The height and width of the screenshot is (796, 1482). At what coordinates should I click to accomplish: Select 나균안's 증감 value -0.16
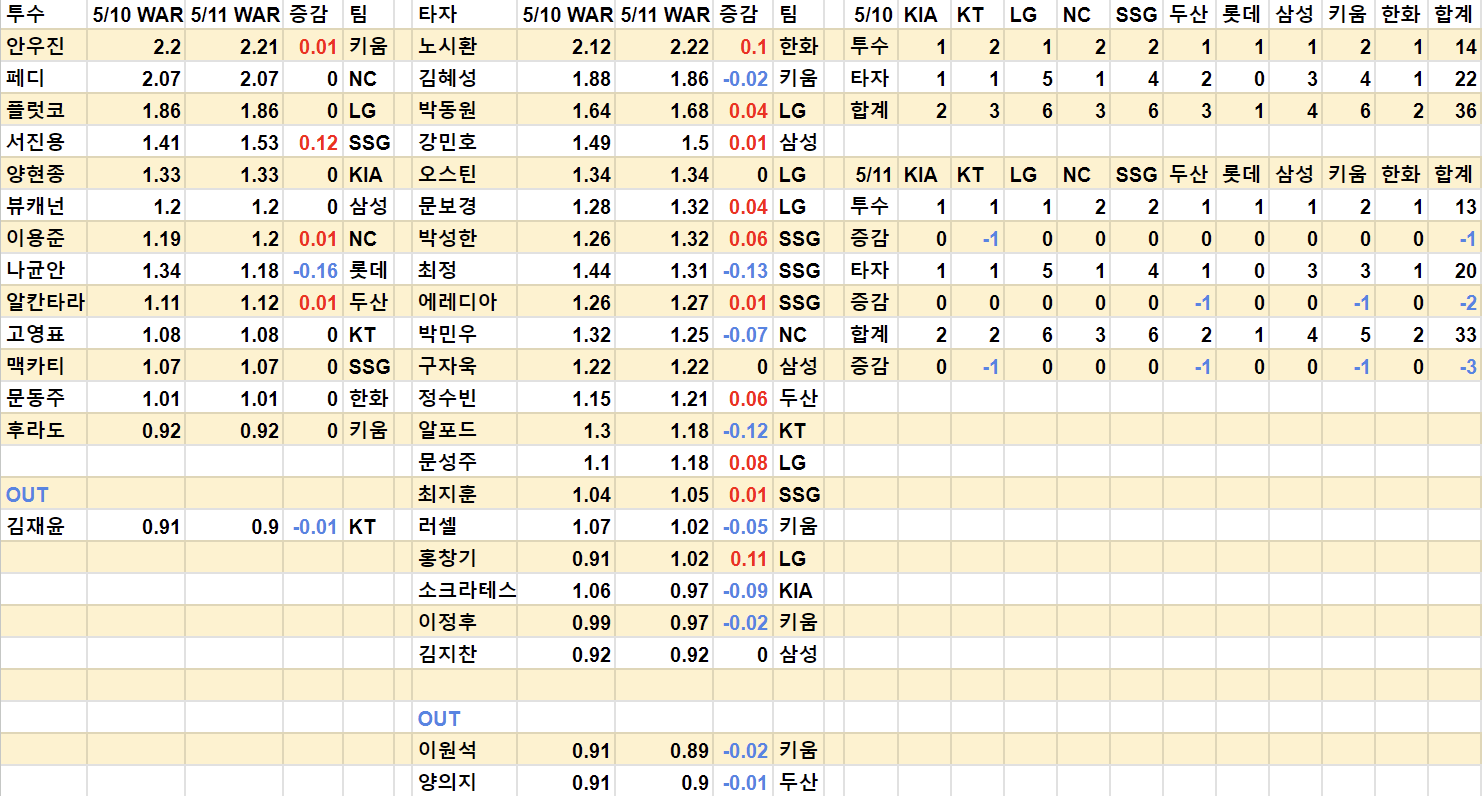(315, 271)
